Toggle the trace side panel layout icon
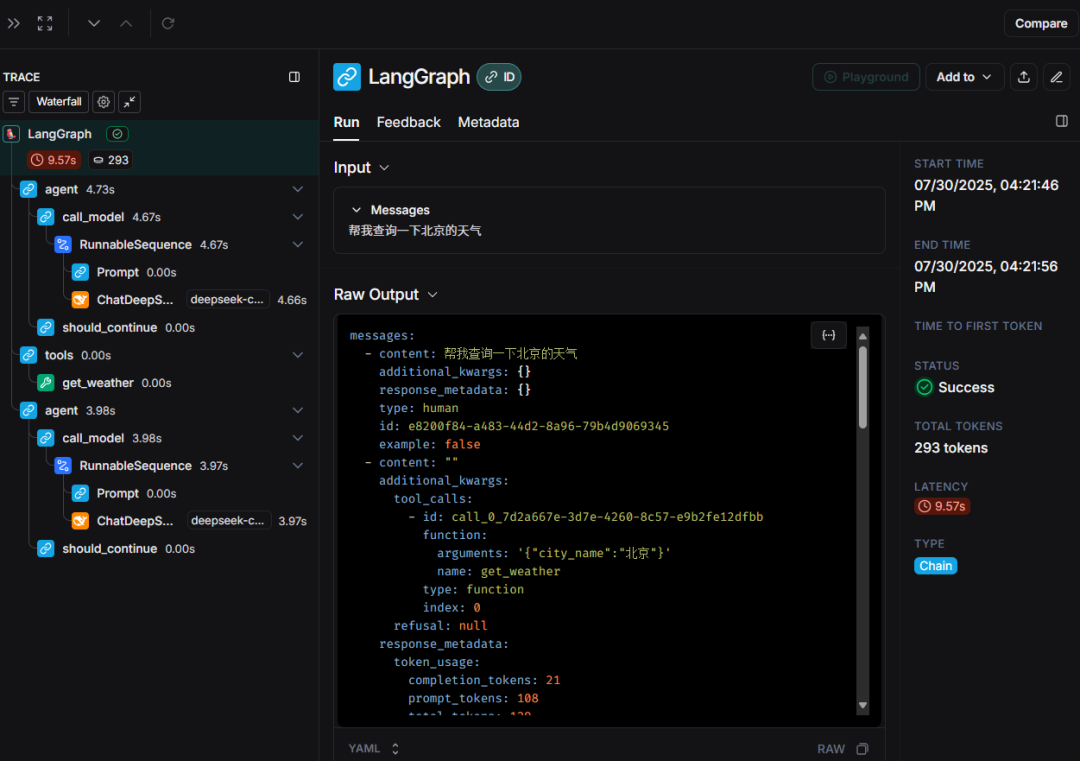This screenshot has height=761, width=1080. coord(294,77)
